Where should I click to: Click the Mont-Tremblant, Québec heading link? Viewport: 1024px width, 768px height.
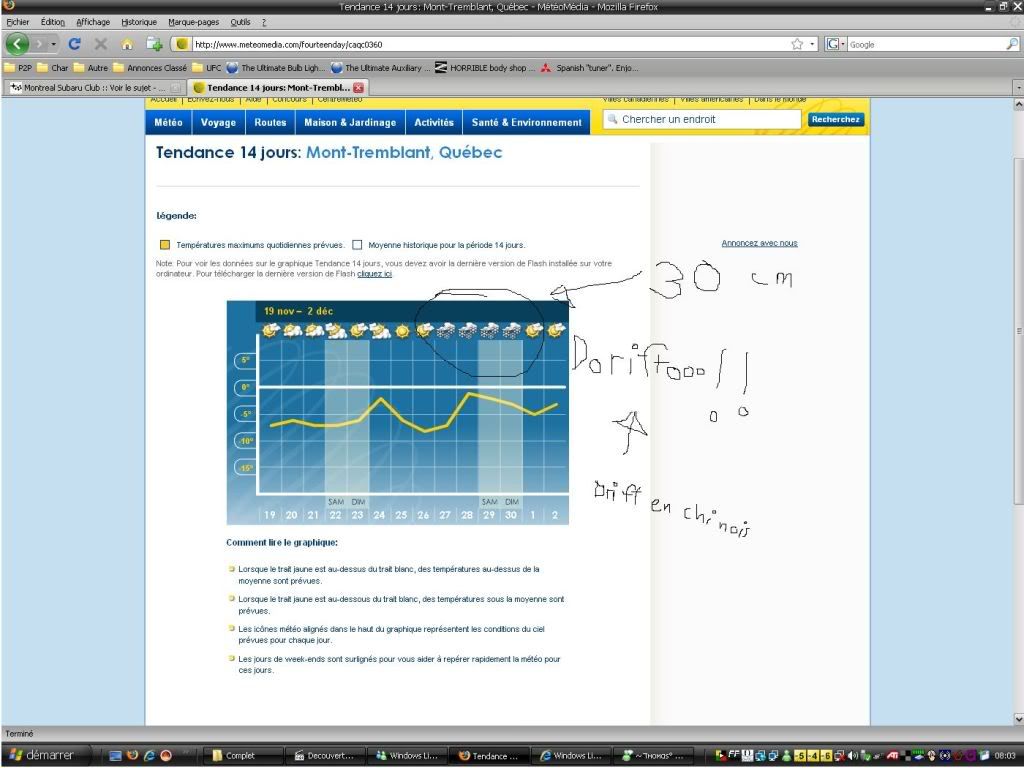(x=404, y=152)
